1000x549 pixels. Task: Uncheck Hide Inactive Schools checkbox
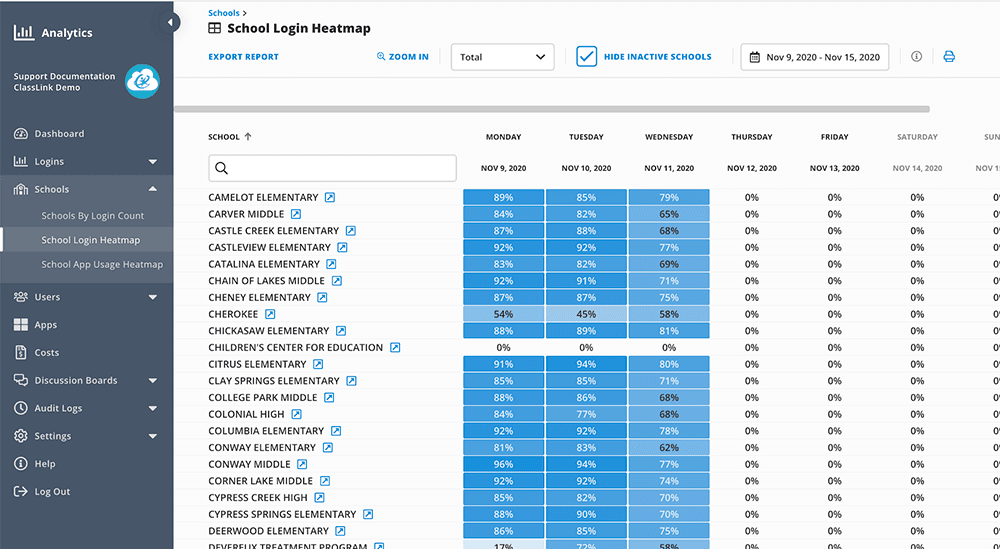[587, 57]
